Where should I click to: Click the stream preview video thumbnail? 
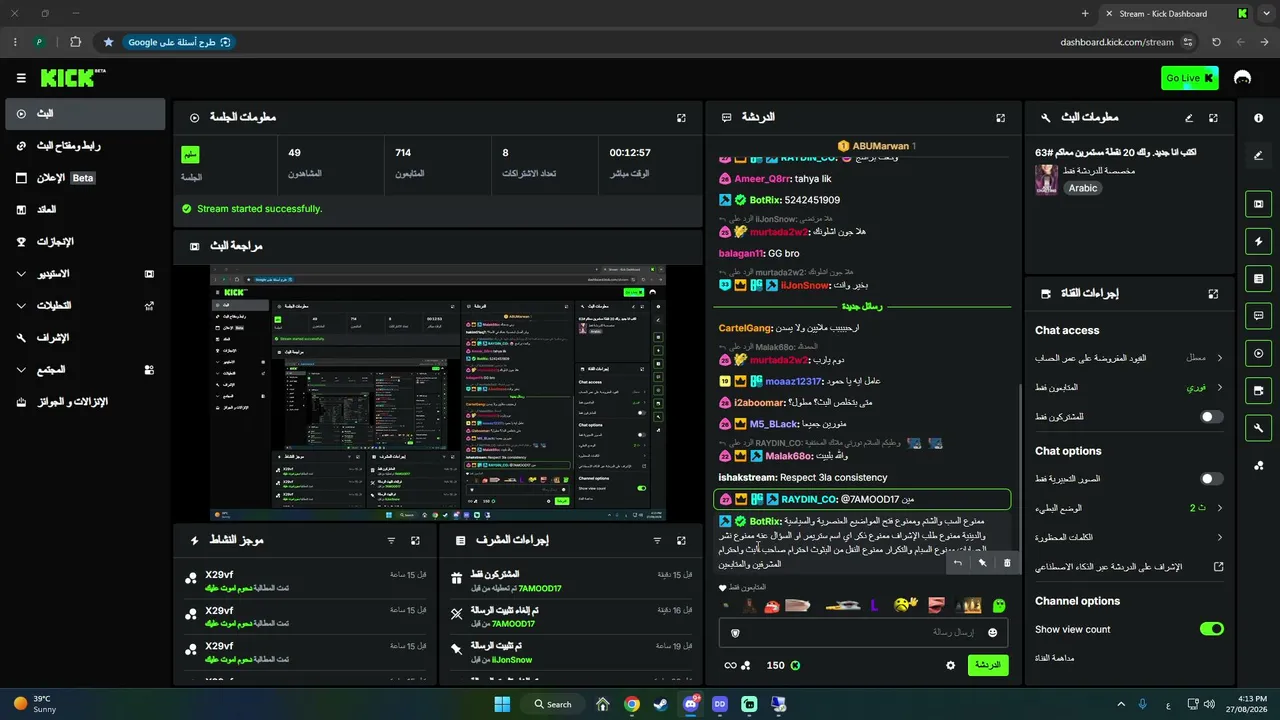click(440, 393)
